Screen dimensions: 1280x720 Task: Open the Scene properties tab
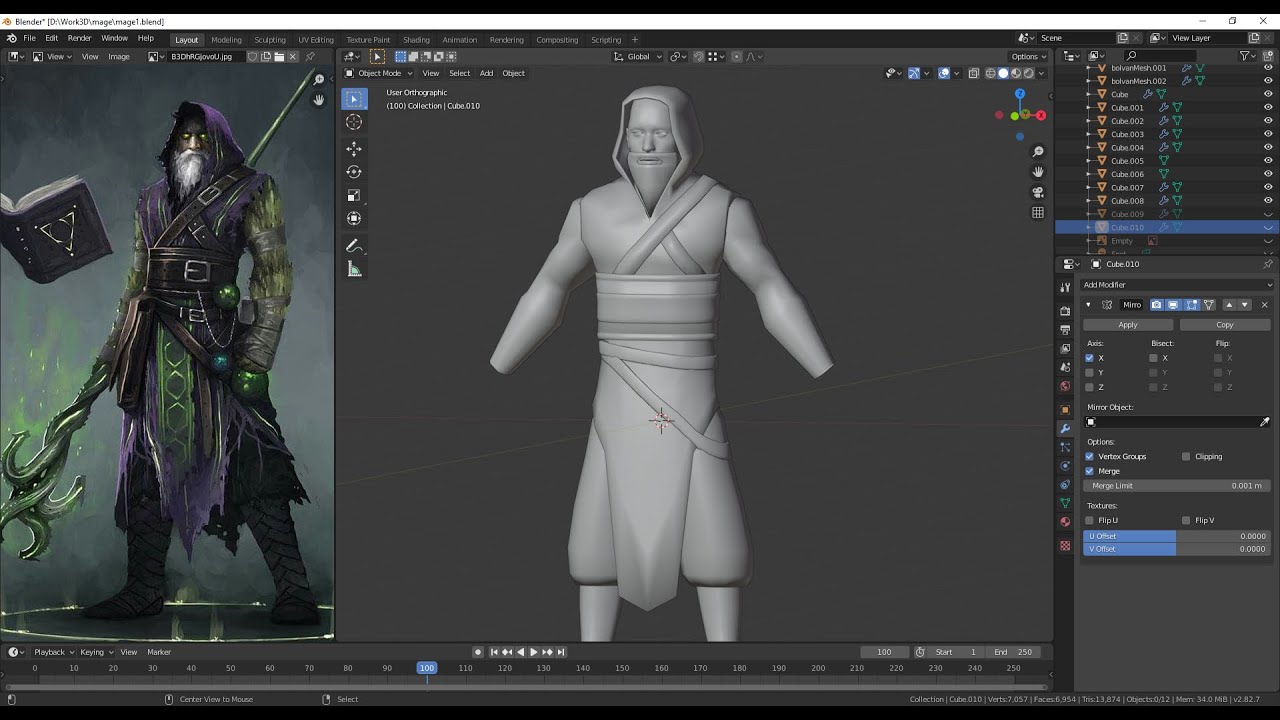[1065, 368]
